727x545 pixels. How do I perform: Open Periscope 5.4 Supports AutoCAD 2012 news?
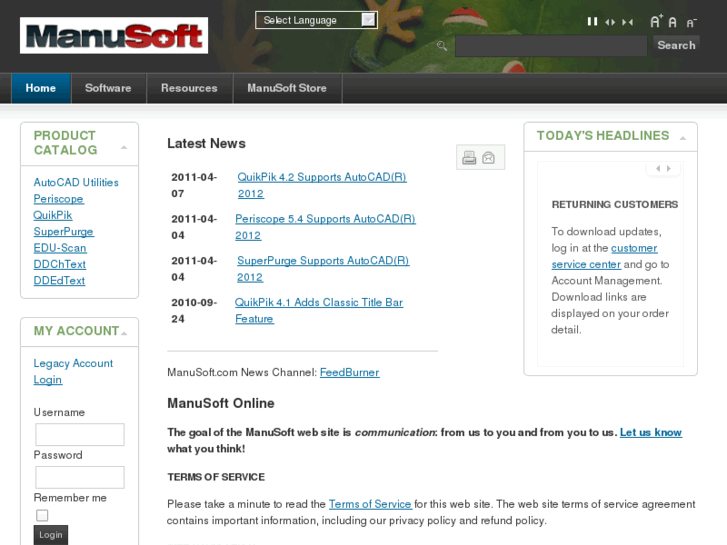click(325, 227)
